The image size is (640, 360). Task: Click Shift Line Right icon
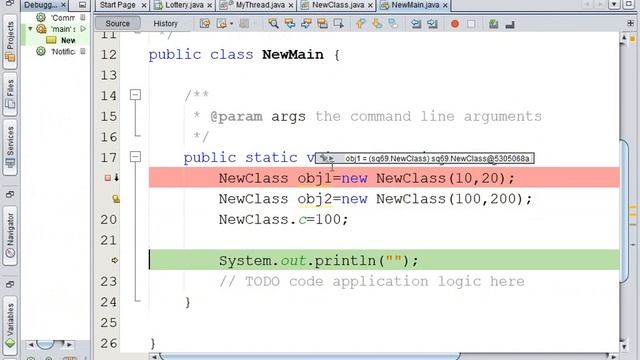click(432, 24)
